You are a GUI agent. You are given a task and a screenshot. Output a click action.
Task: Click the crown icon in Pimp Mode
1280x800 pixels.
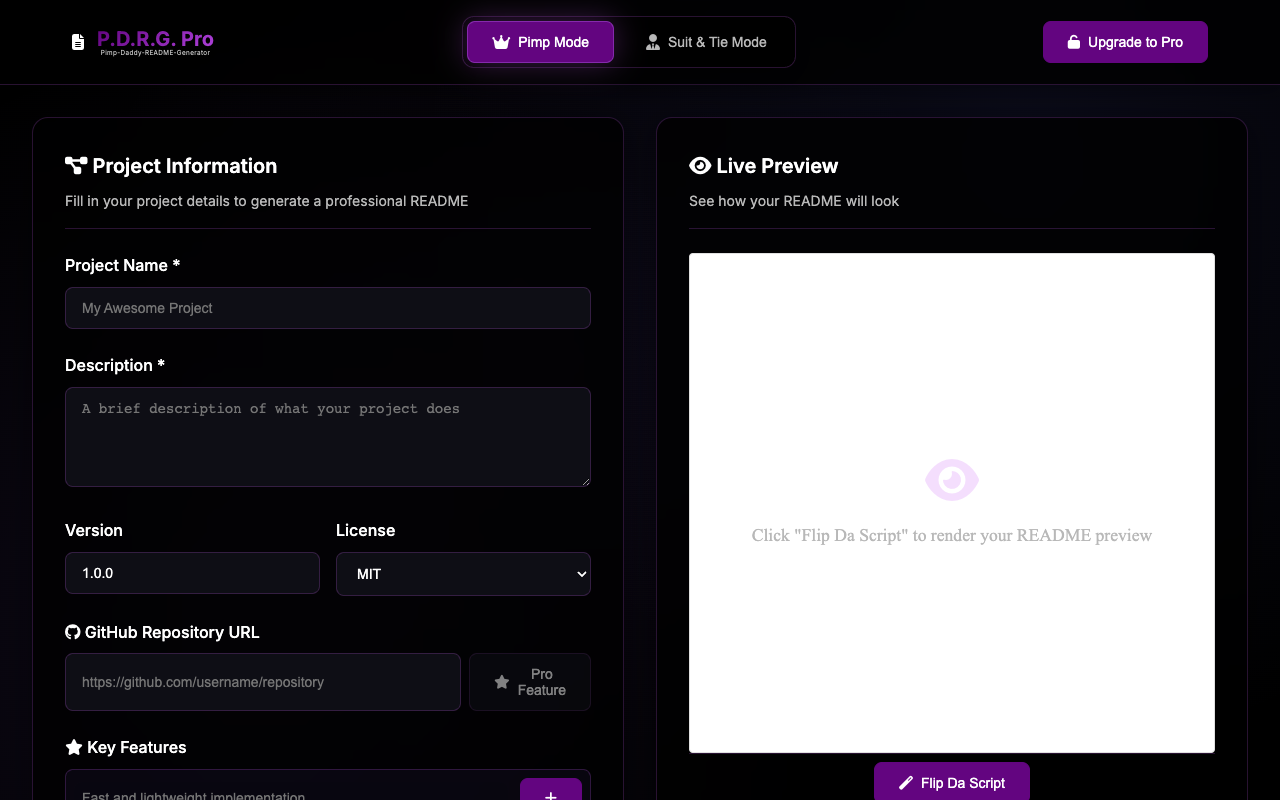tap(501, 43)
